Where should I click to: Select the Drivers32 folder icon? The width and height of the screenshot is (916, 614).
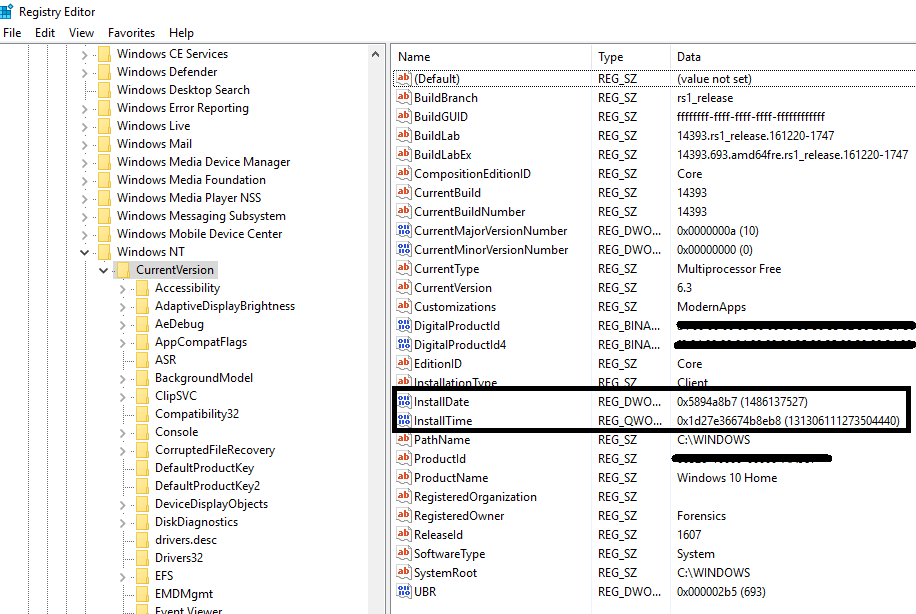(142, 558)
